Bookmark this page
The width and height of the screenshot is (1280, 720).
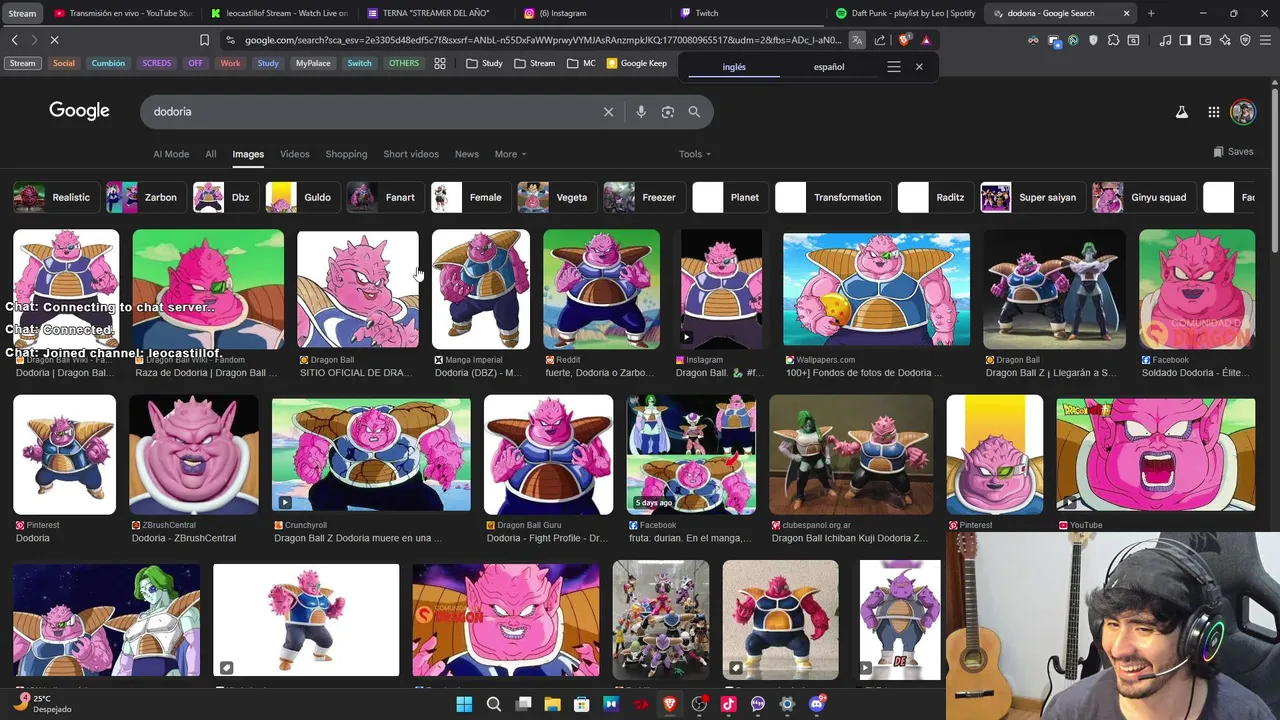point(204,40)
